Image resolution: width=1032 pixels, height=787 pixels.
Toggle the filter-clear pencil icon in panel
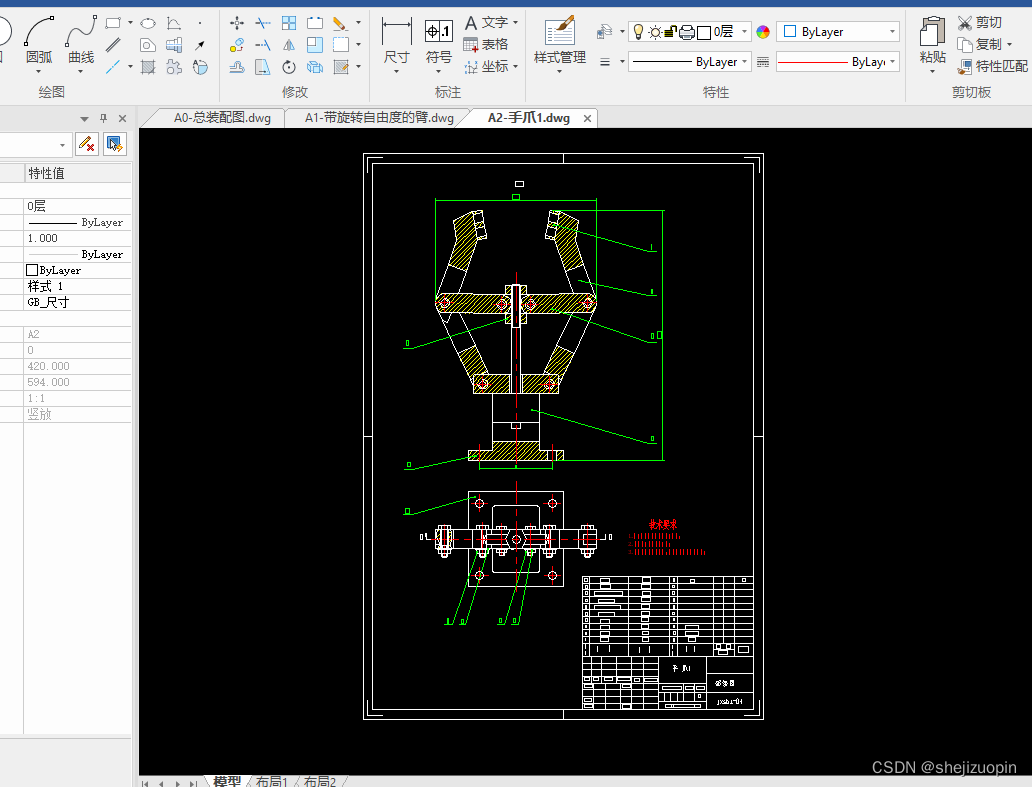pos(87,143)
